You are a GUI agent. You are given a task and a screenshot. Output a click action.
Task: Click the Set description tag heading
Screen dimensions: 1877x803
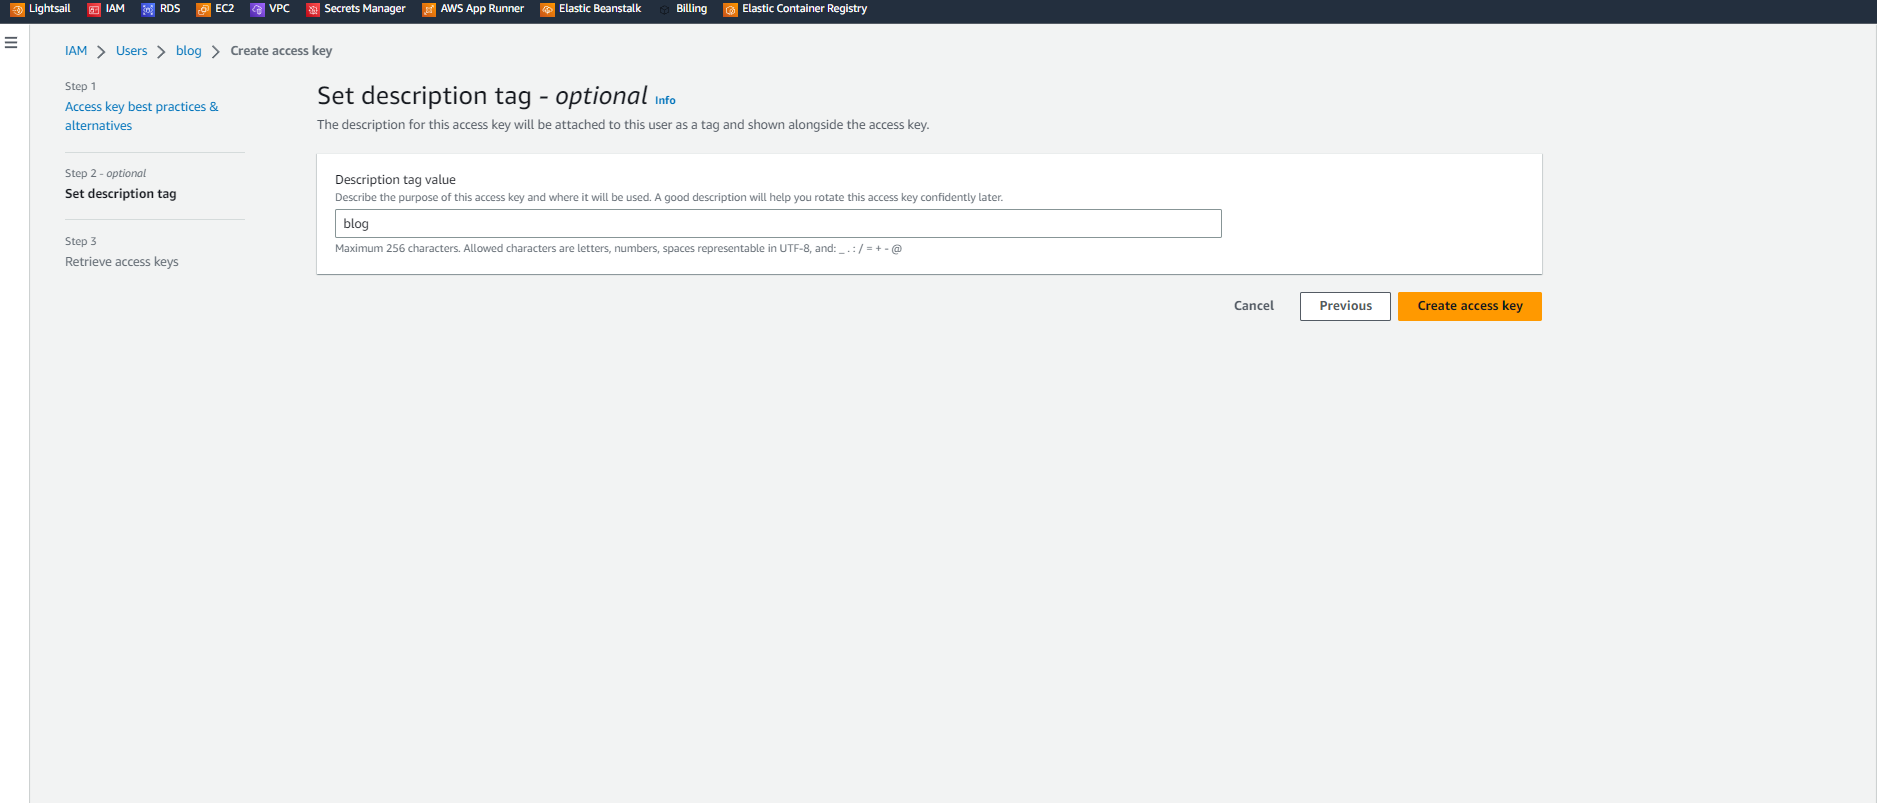(x=483, y=96)
